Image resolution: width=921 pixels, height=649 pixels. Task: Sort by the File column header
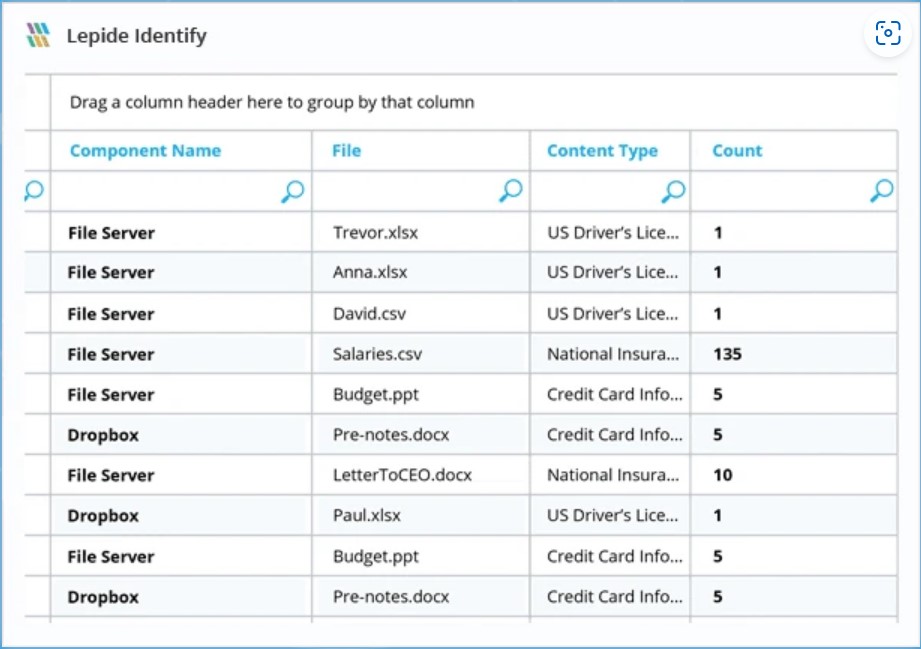tap(347, 150)
